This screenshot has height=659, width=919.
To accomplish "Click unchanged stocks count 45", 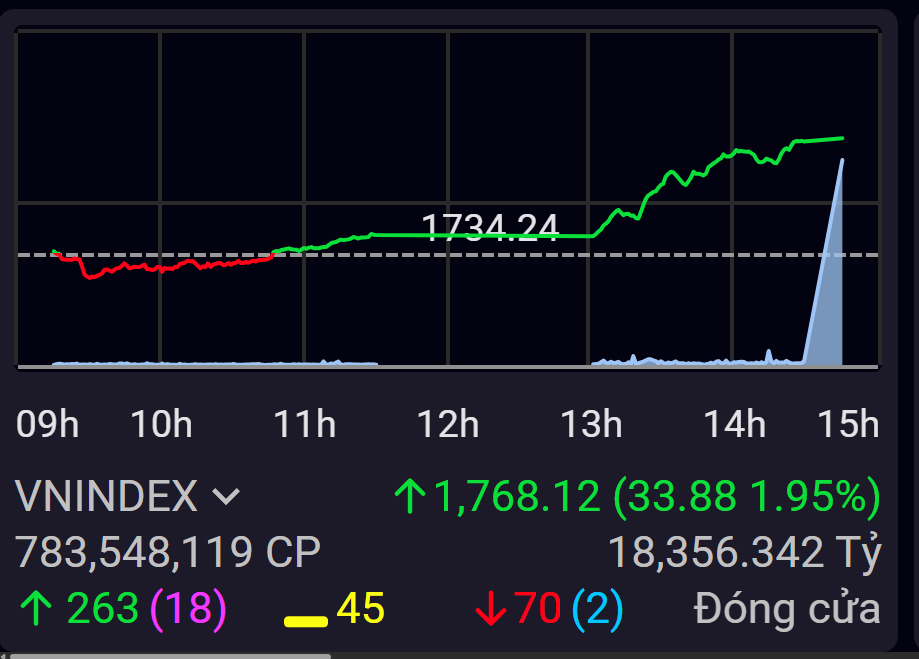I will [x=360, y=608].
